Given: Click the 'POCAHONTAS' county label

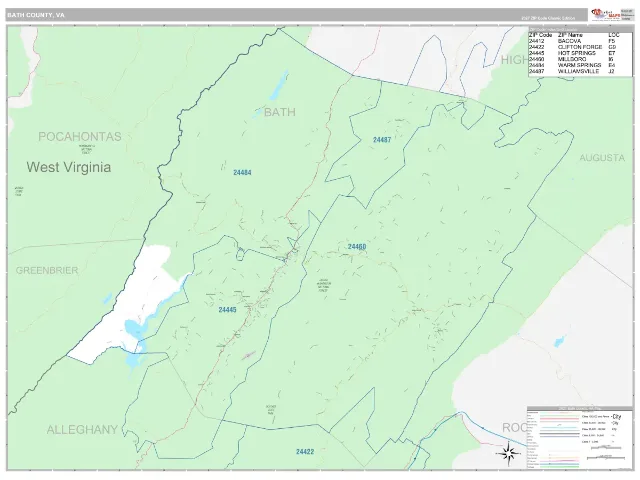Looking at the screenshot, I should tap(80, 136).
